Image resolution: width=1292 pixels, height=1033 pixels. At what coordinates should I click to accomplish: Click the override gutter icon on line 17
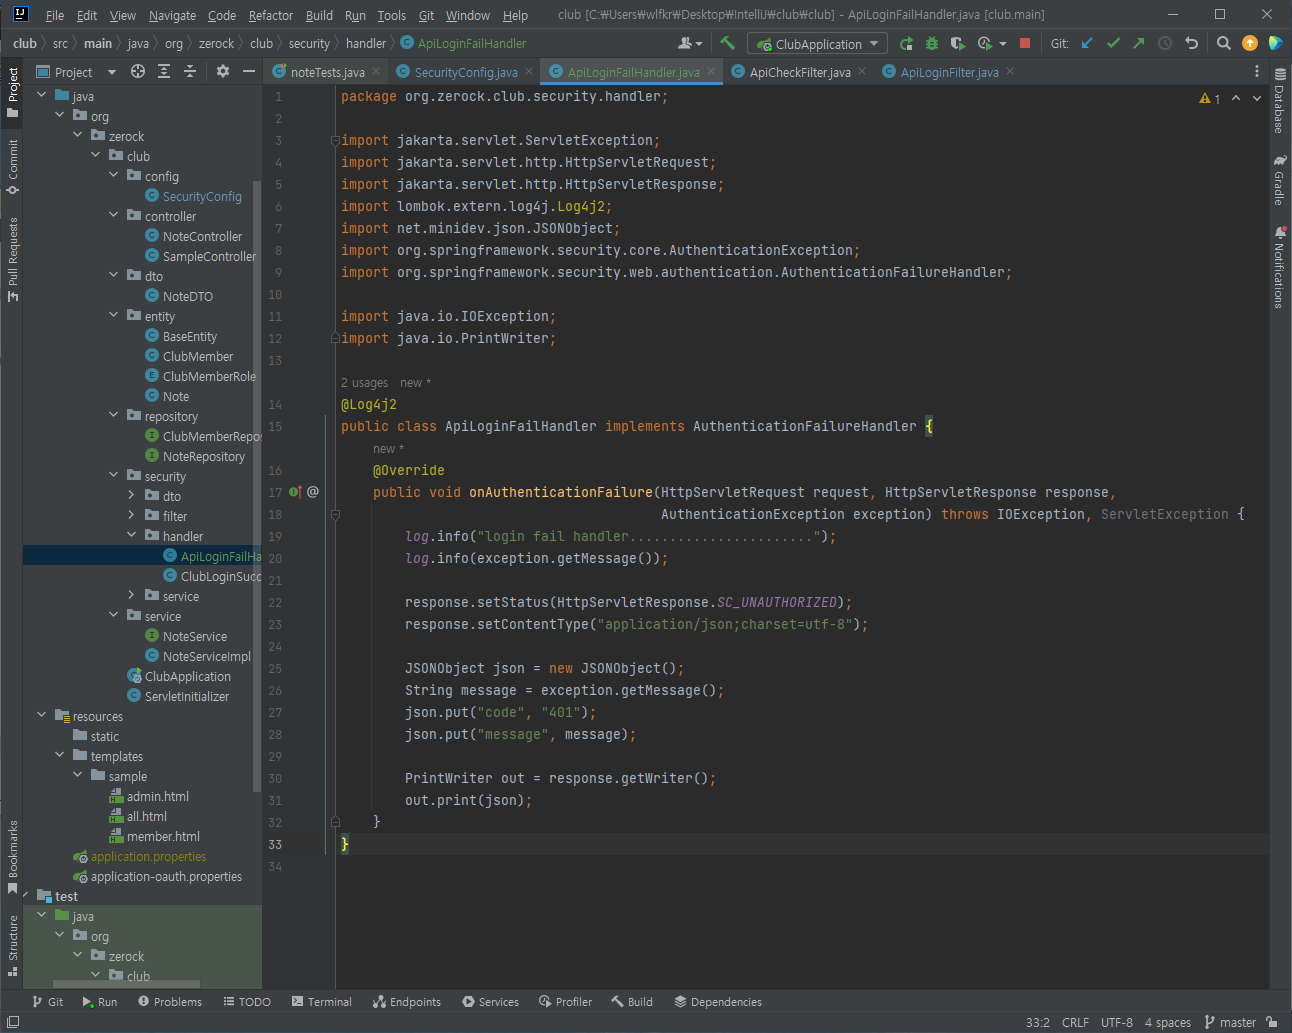point(295,492)
